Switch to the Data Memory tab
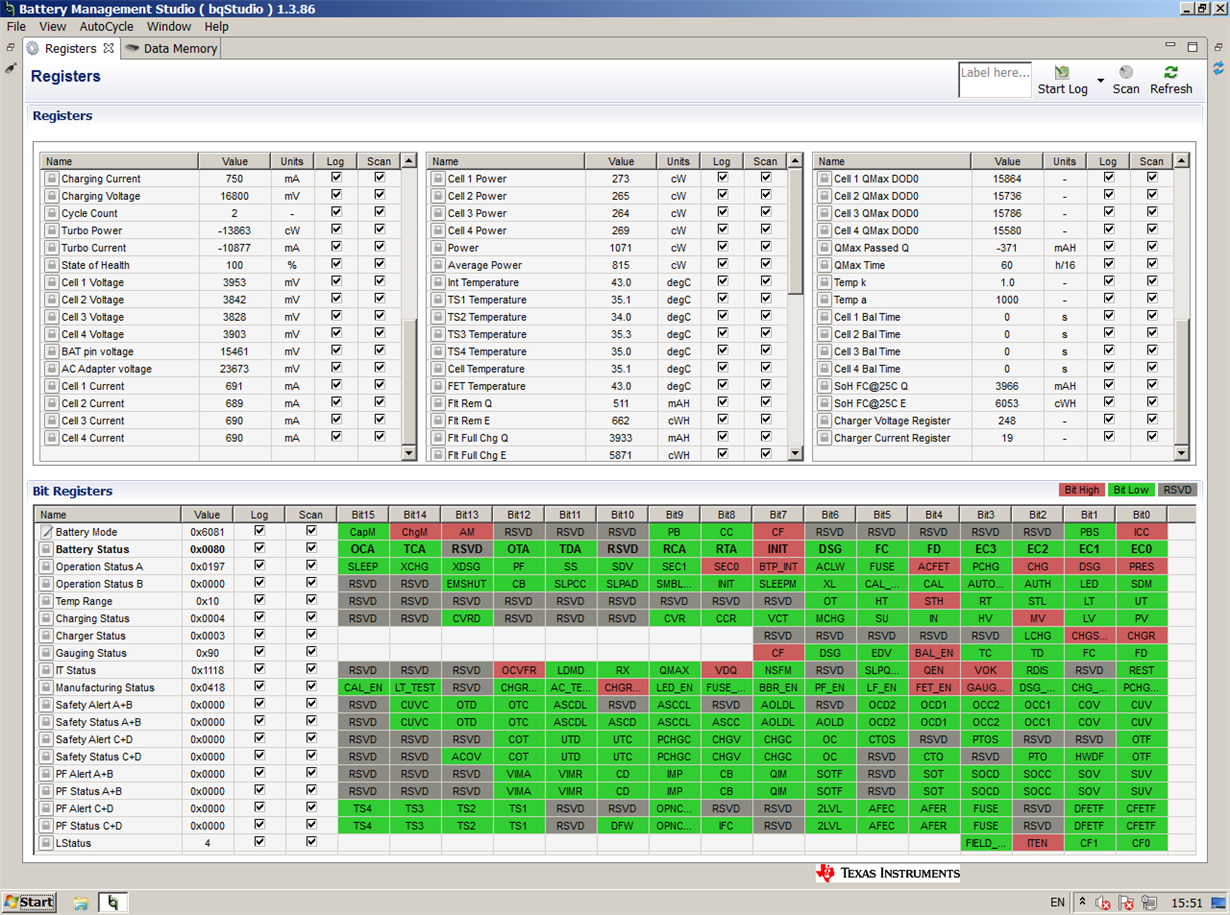 pyautogui.click(x=171, y=48)
